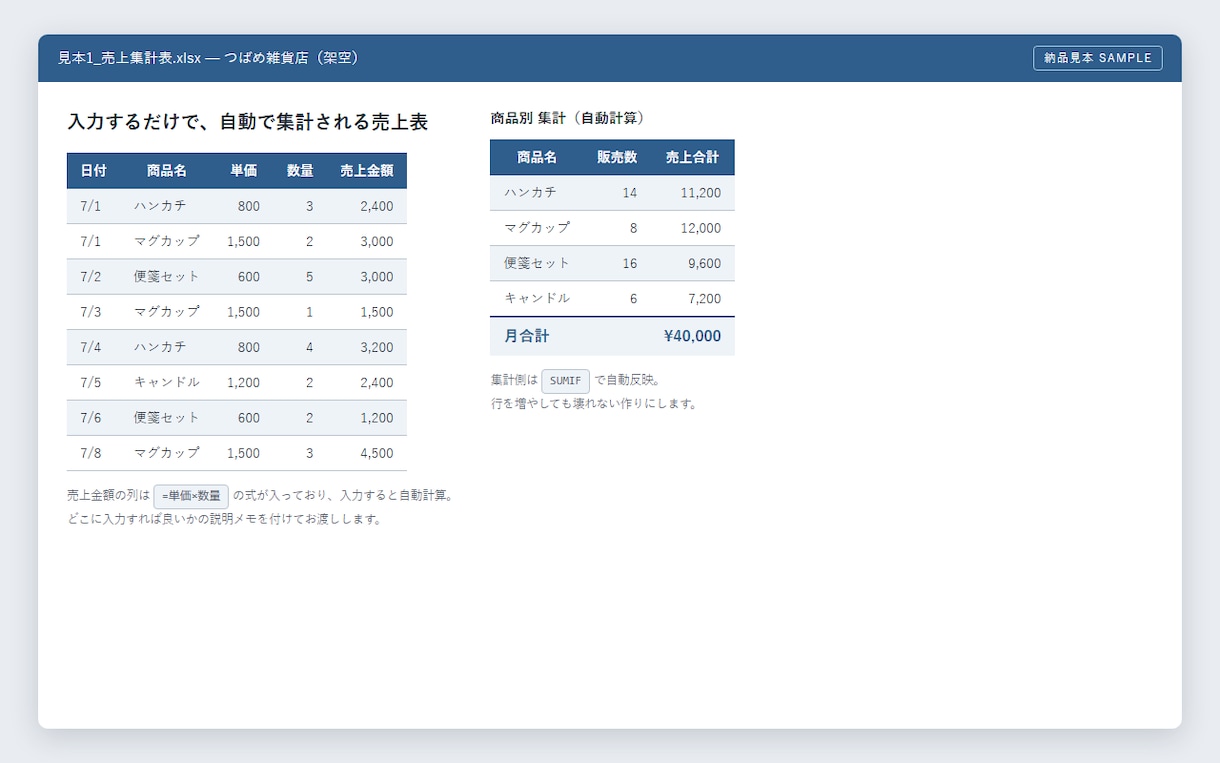Viewport: 1220px width, 763px height.
Task: Click the 商品別 集計（自動計算） heading
Action: click(x=567, y=118)
